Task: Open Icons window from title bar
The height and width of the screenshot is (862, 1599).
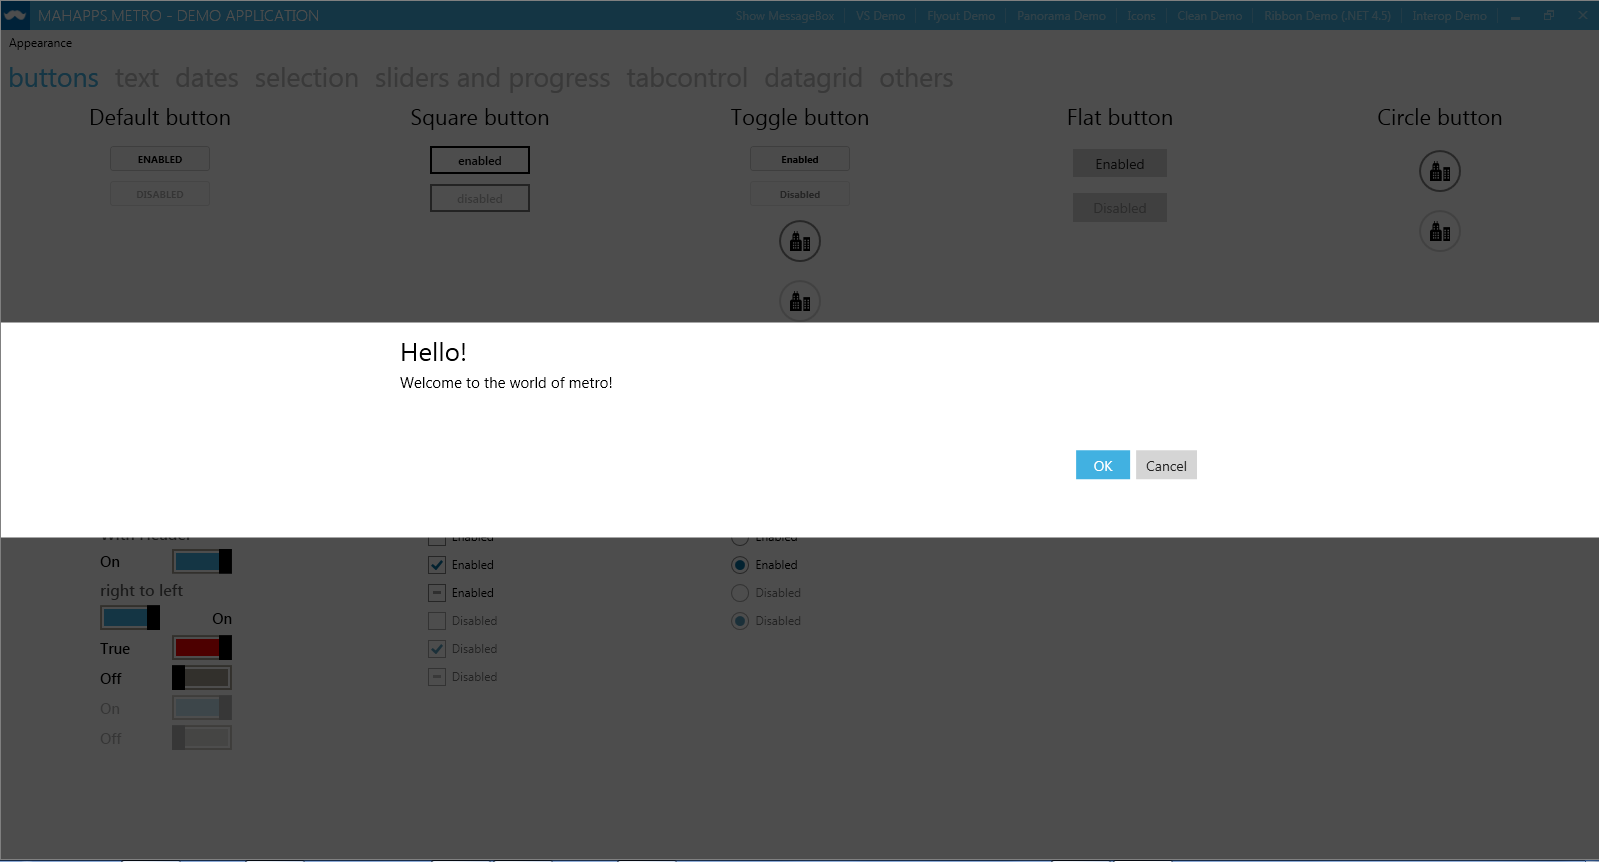Action: (1141, 16)
